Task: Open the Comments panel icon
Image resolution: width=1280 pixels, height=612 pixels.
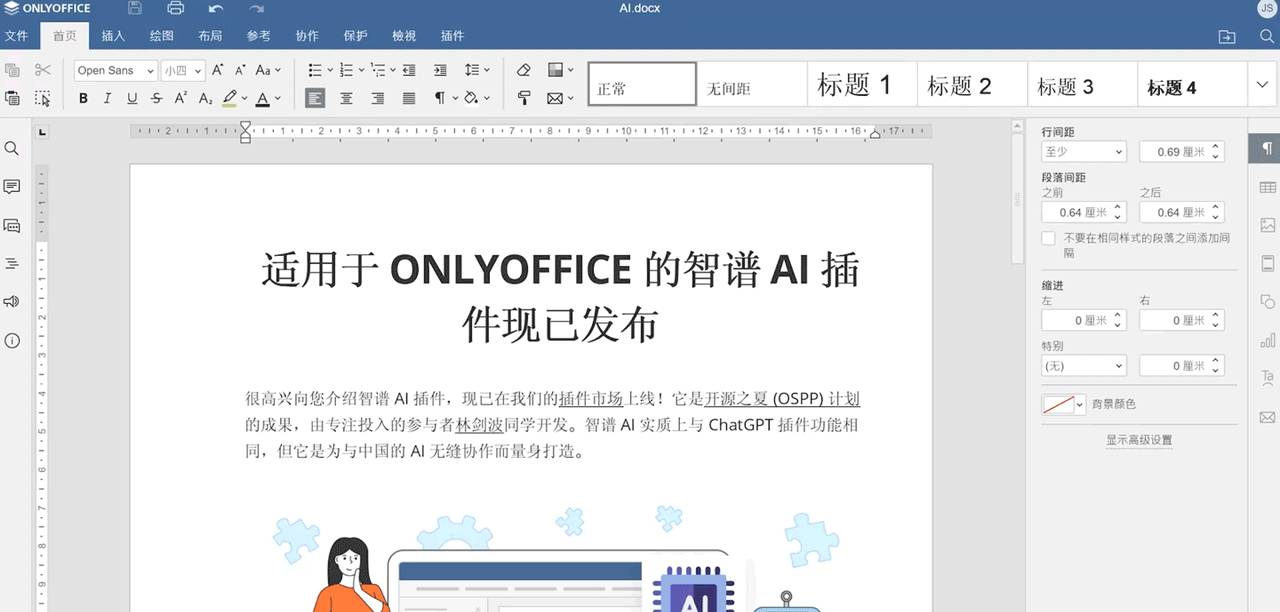Action: click(13, 187)
